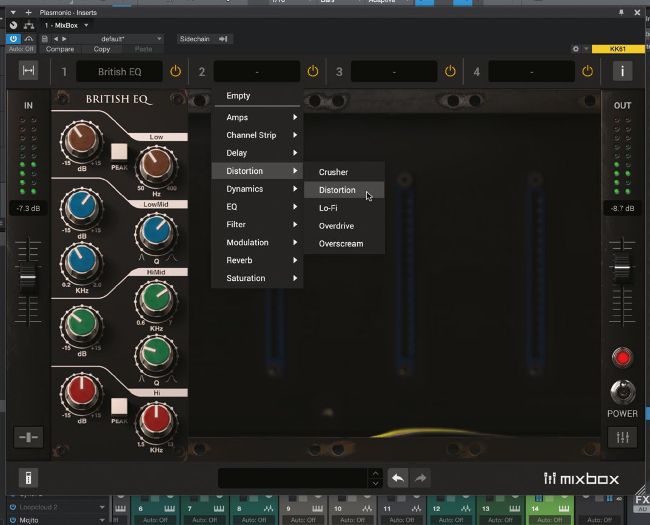Click the Hi band KHz frequency knob
The height and width of the screenshot is (525, 650).
(156, 422)
